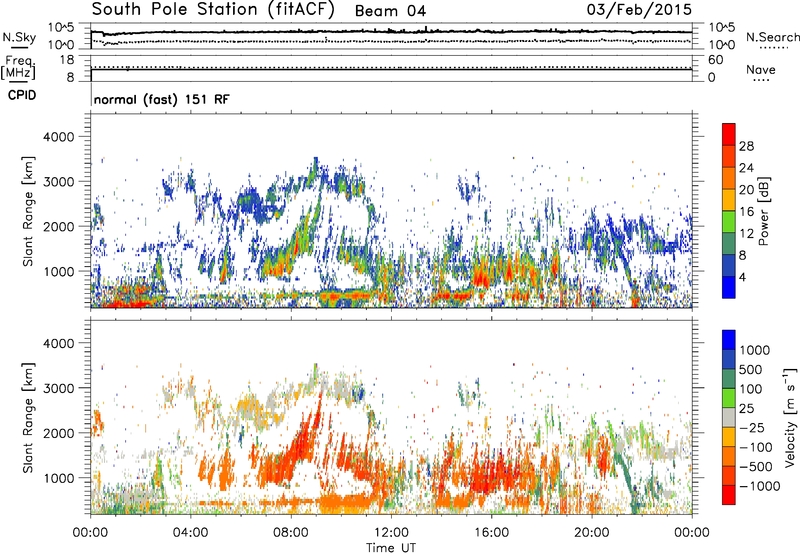Click the 'Time UT' x-axis title
The height and width of the screenshot is (554, 800).
tap(391, 547)
